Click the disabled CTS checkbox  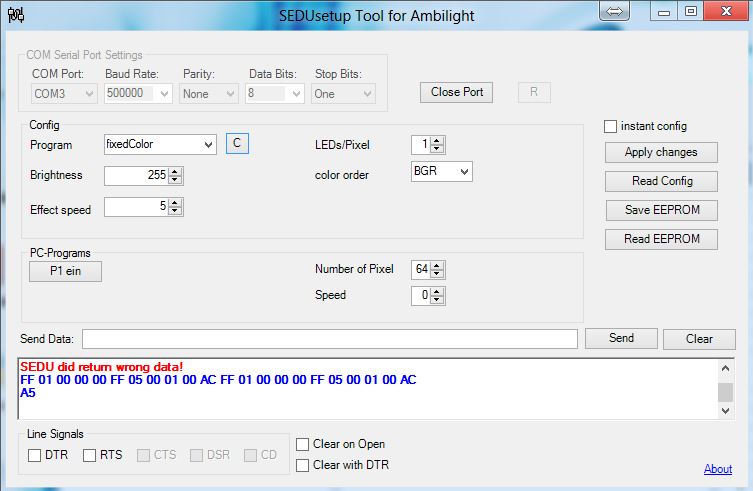pyautogui.click(x=143, y=455)
